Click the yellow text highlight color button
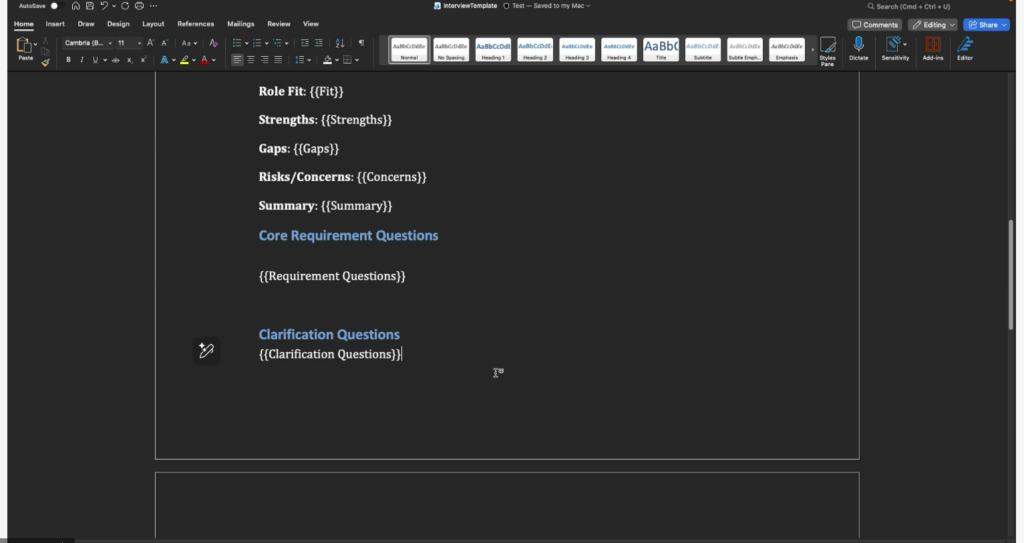1024x543 pixels. pyautogui.click(x=185, y=60)
